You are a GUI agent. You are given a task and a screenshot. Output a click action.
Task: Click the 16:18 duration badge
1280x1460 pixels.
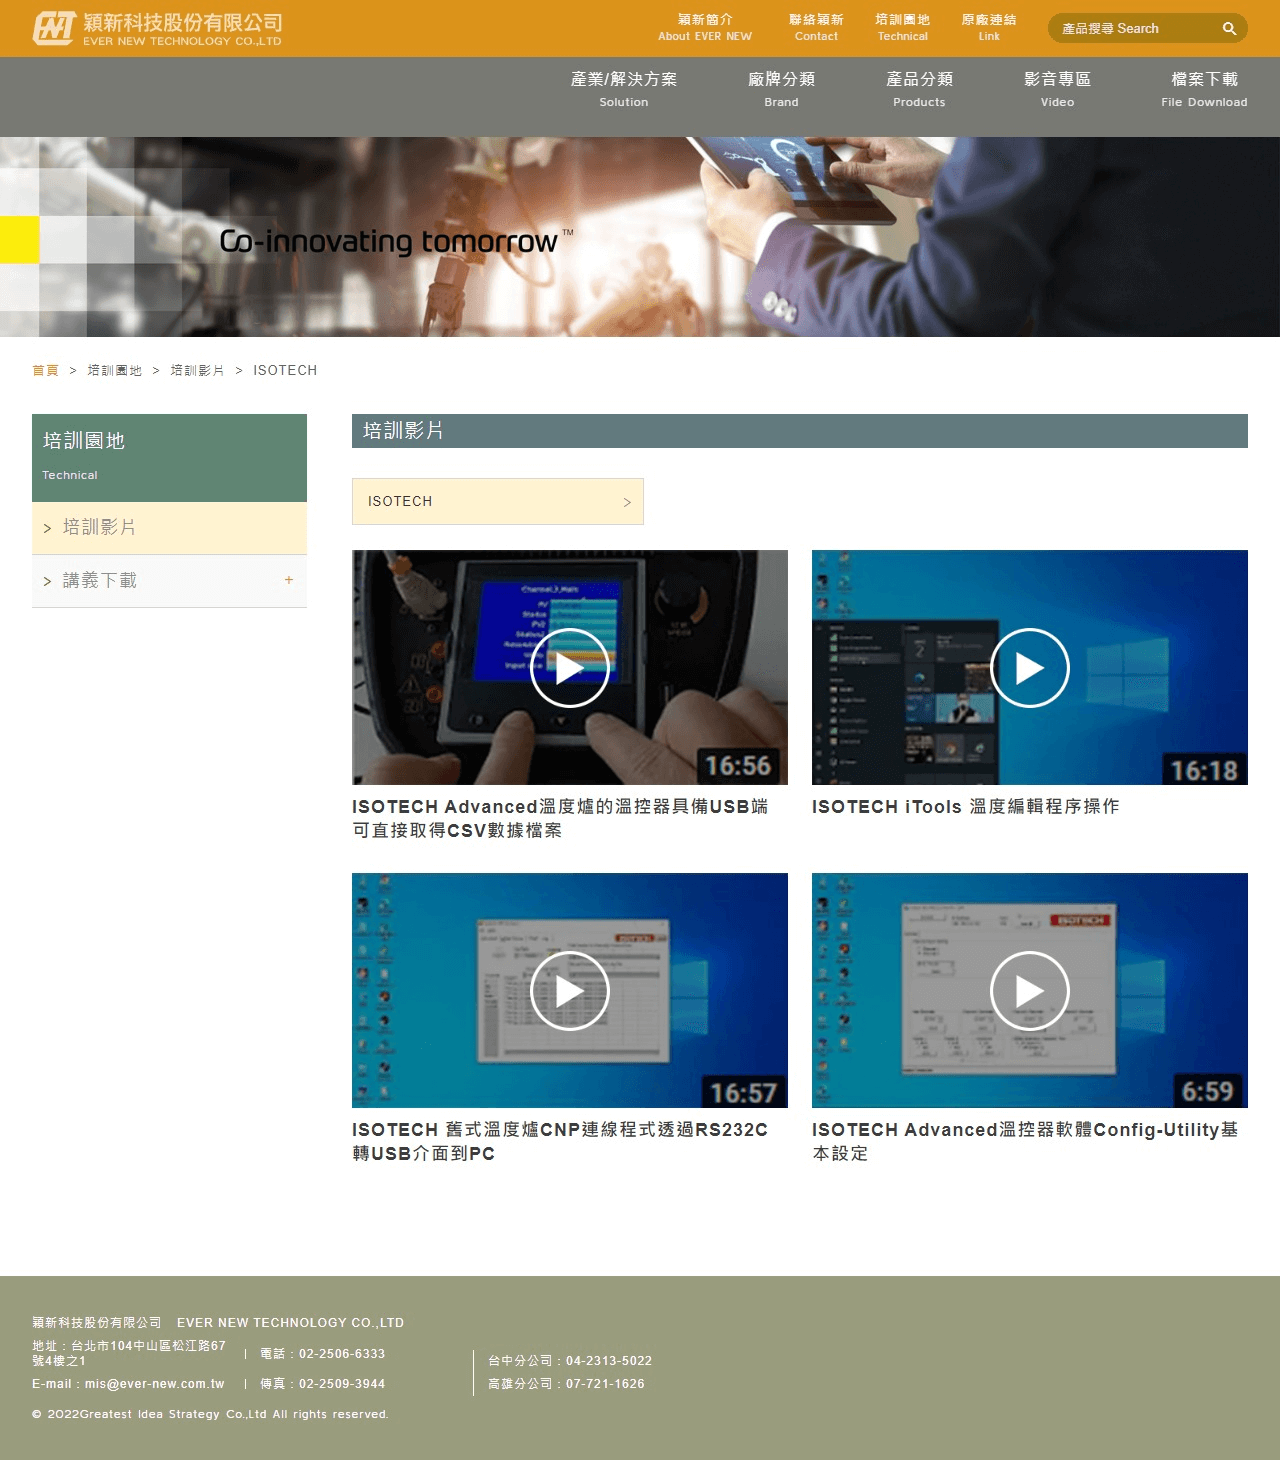(x=1204, y=770)
